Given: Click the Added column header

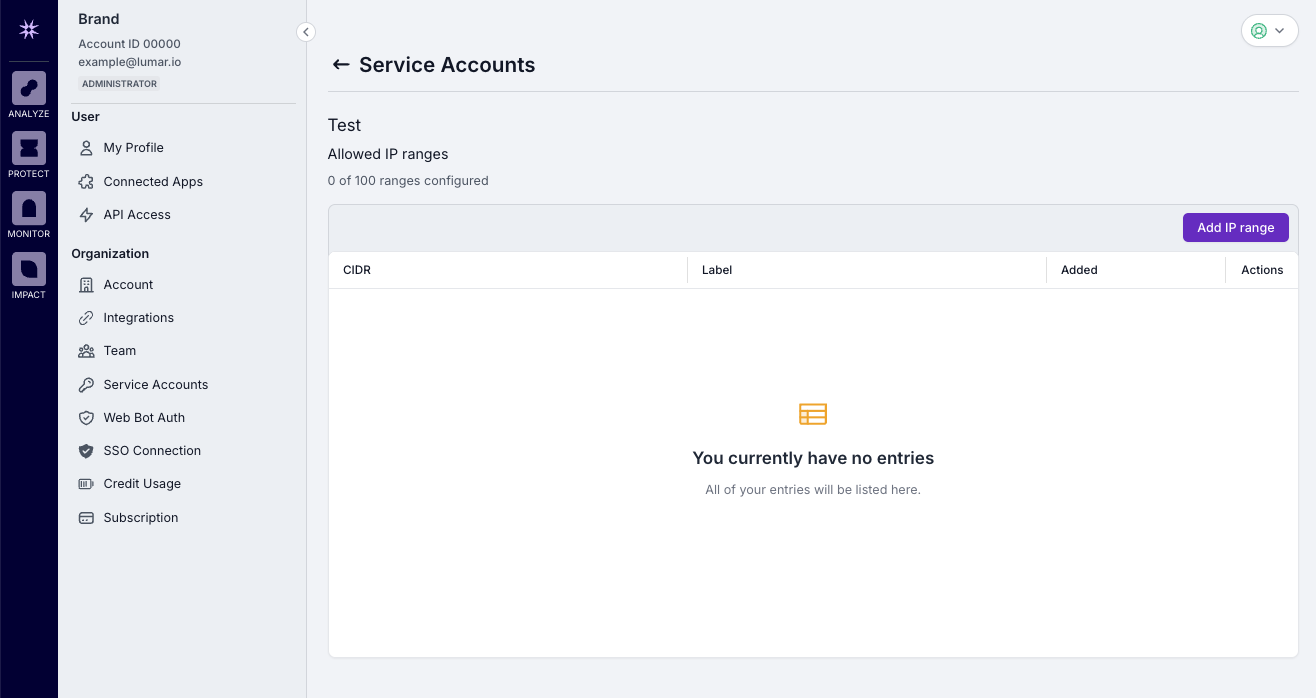Looking at the screenshot, I should (x=1136, y=270).
